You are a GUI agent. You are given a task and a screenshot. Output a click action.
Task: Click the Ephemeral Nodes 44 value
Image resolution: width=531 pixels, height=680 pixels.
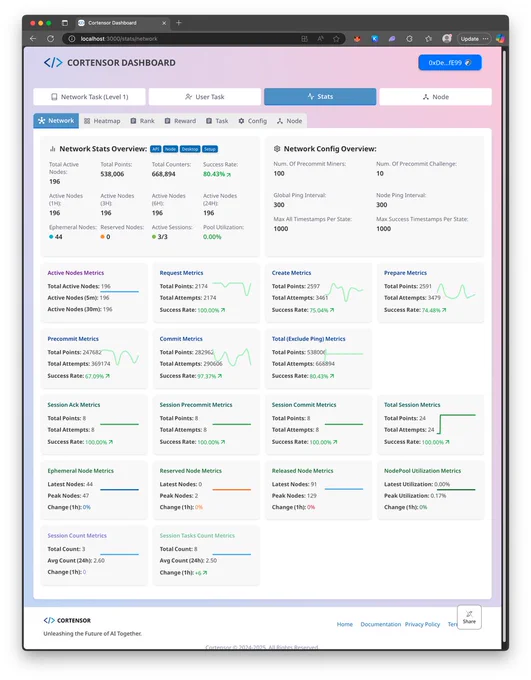click(56, 237)
